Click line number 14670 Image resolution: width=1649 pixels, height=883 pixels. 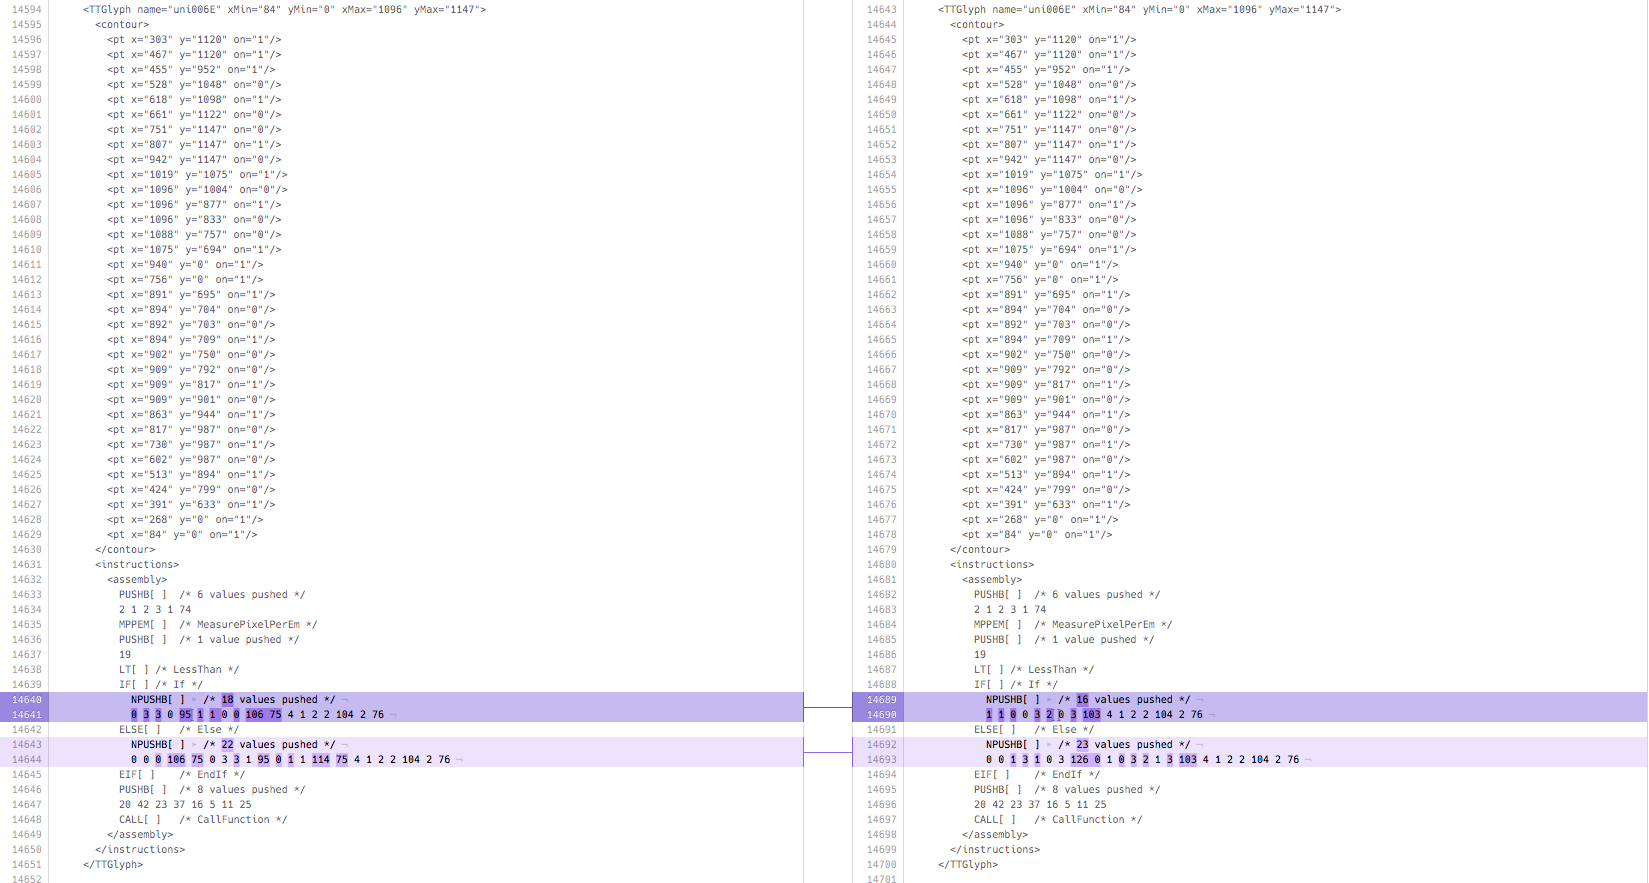[x=882, y=415]
